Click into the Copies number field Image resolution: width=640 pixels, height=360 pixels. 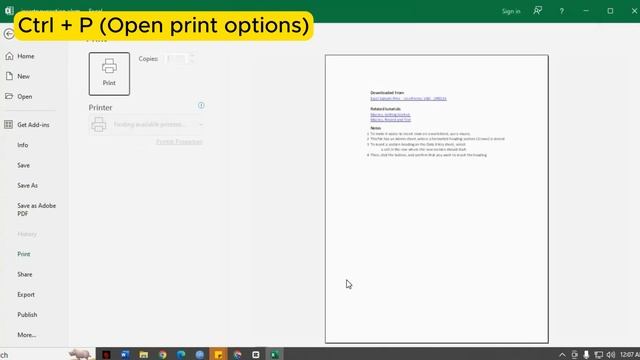point(176,59)
